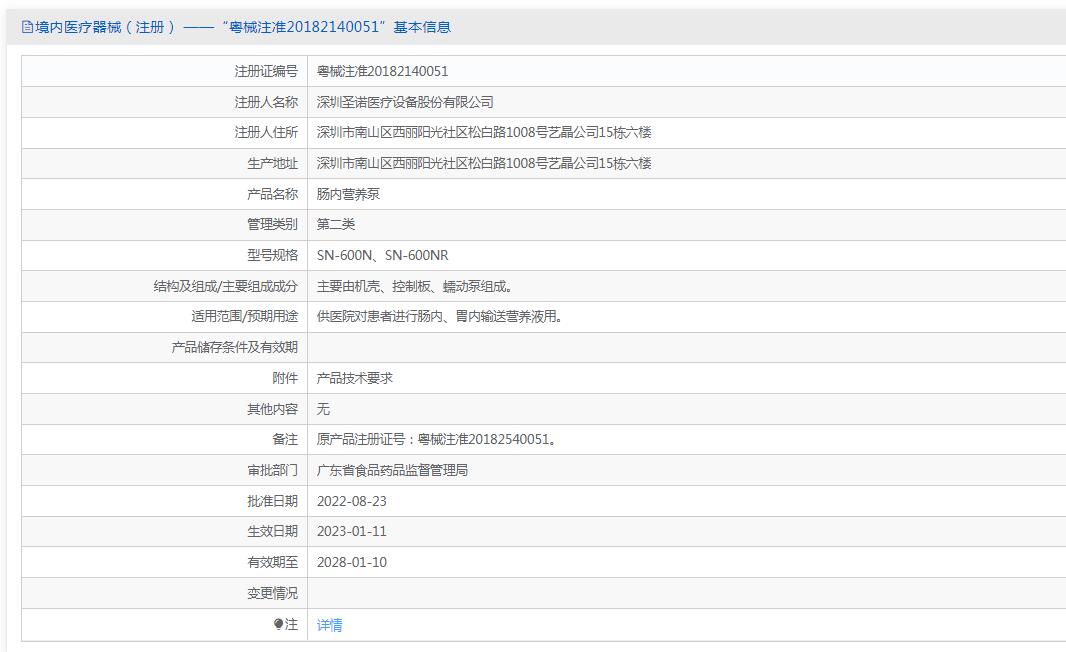
Task: Click the 生产地址 address value
Action: pos(484,163)
